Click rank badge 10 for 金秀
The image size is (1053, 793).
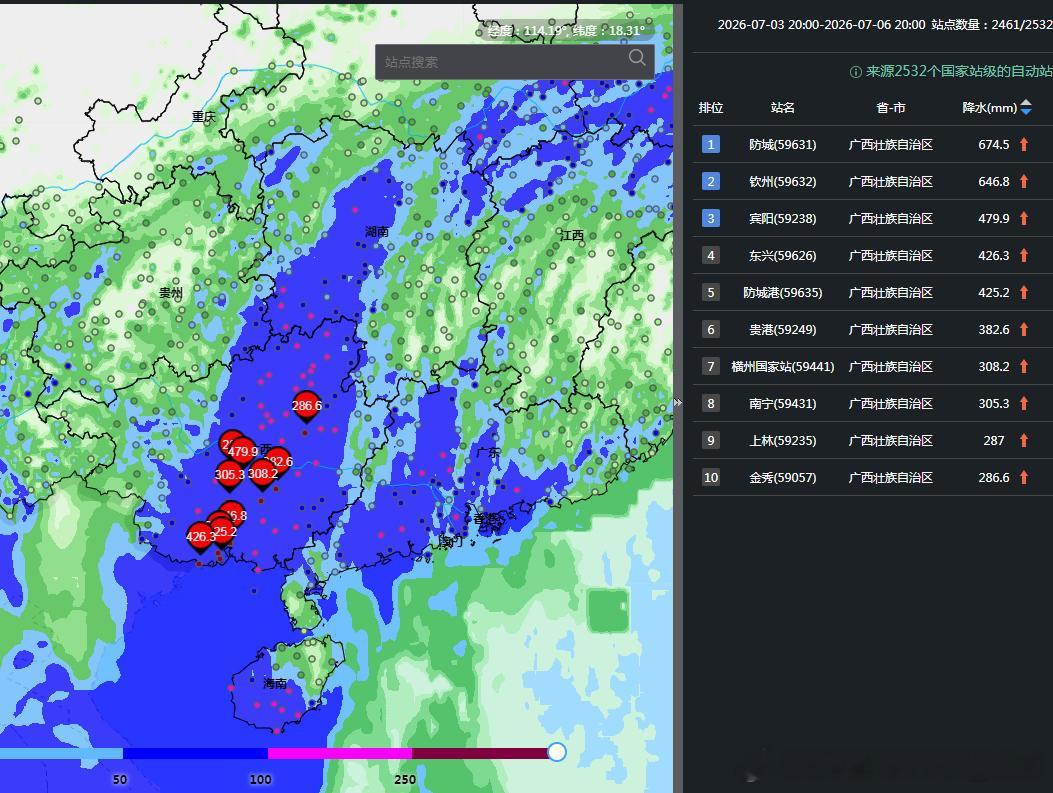711,477
